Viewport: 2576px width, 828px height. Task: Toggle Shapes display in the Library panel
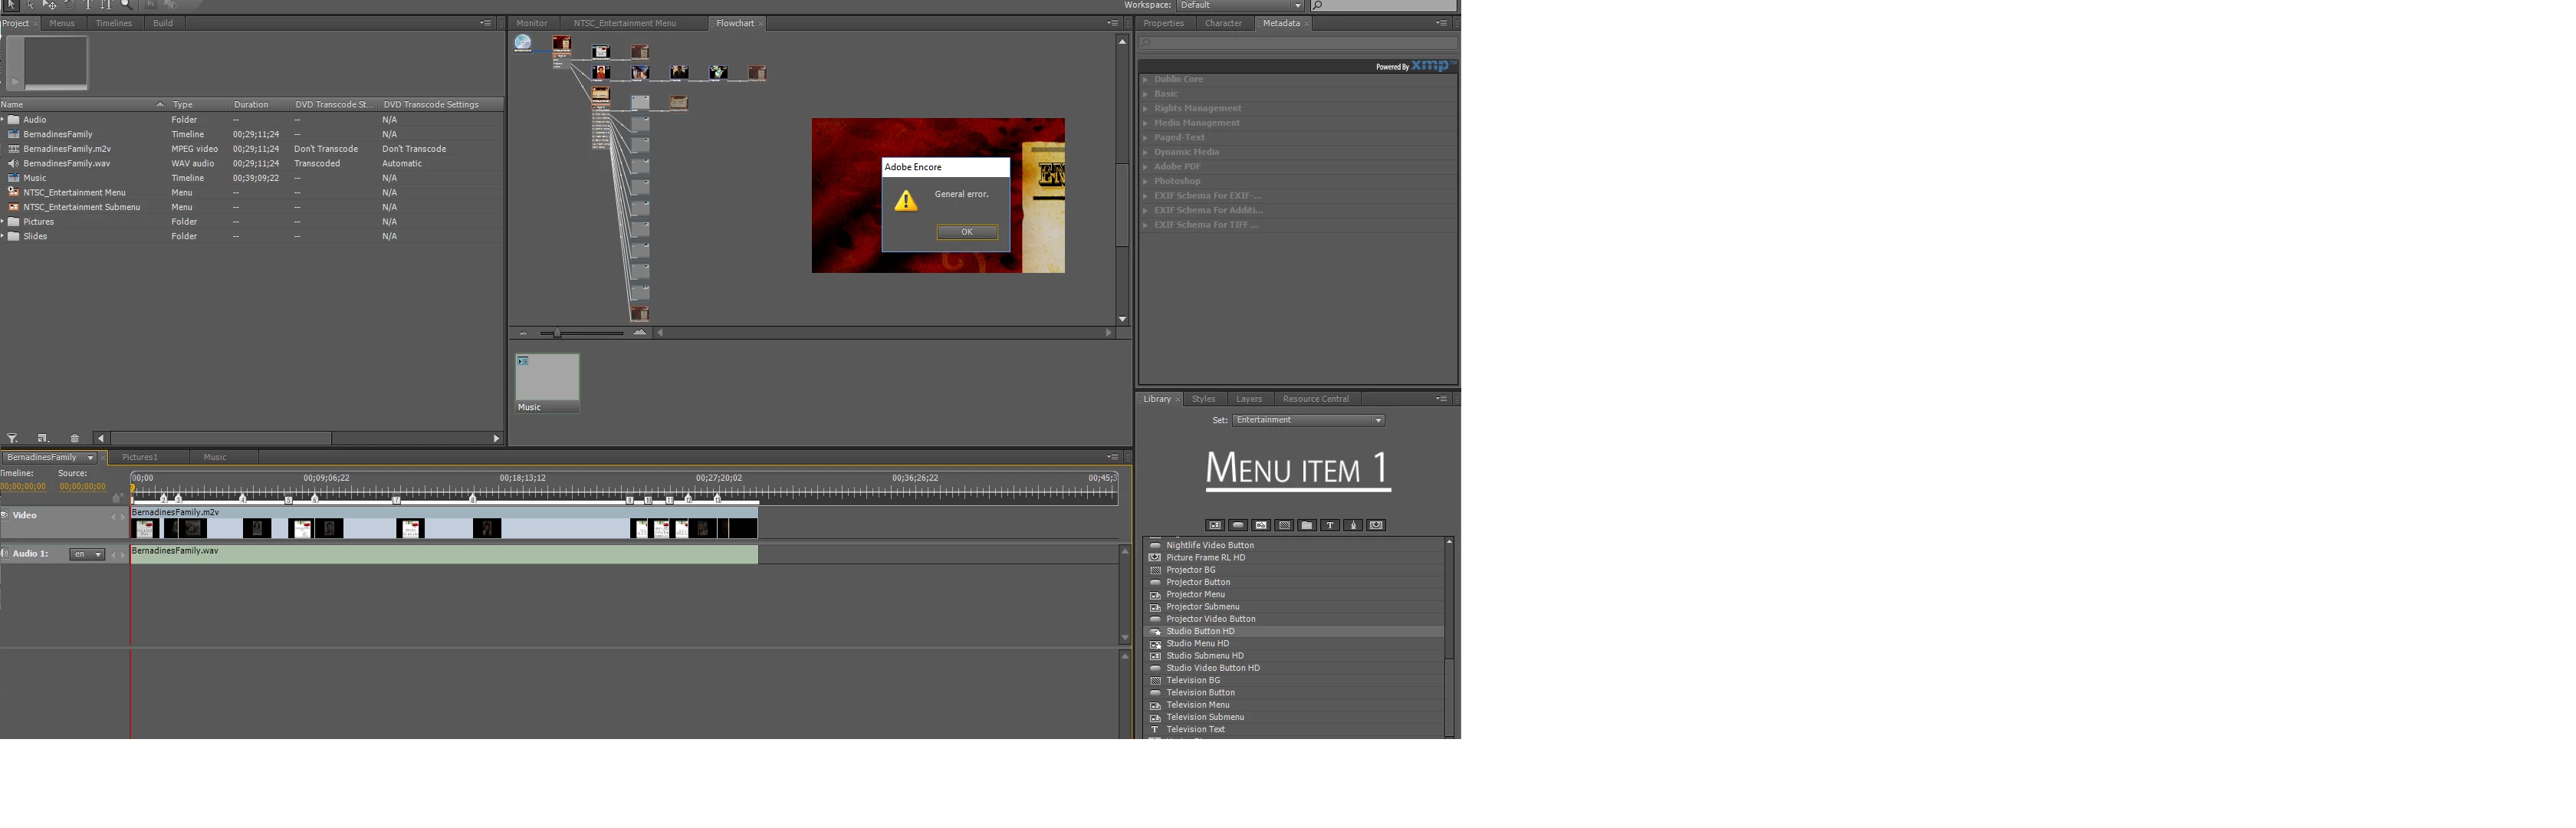tap(1353, 525)
